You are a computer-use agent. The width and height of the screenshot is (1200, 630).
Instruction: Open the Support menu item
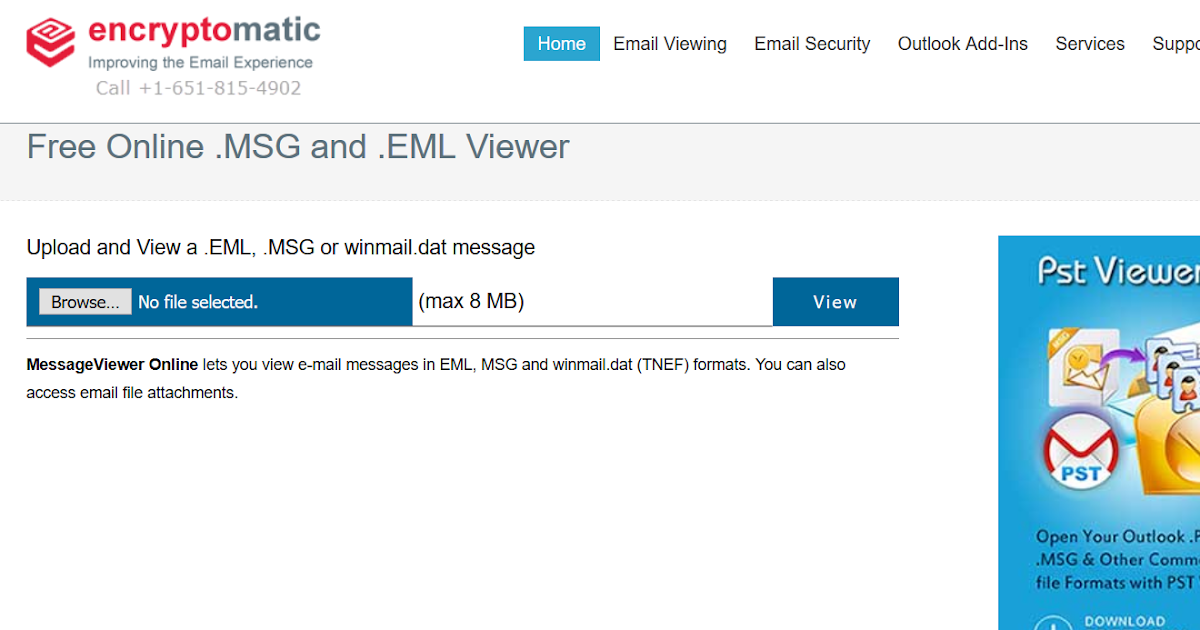point(1176,44)
